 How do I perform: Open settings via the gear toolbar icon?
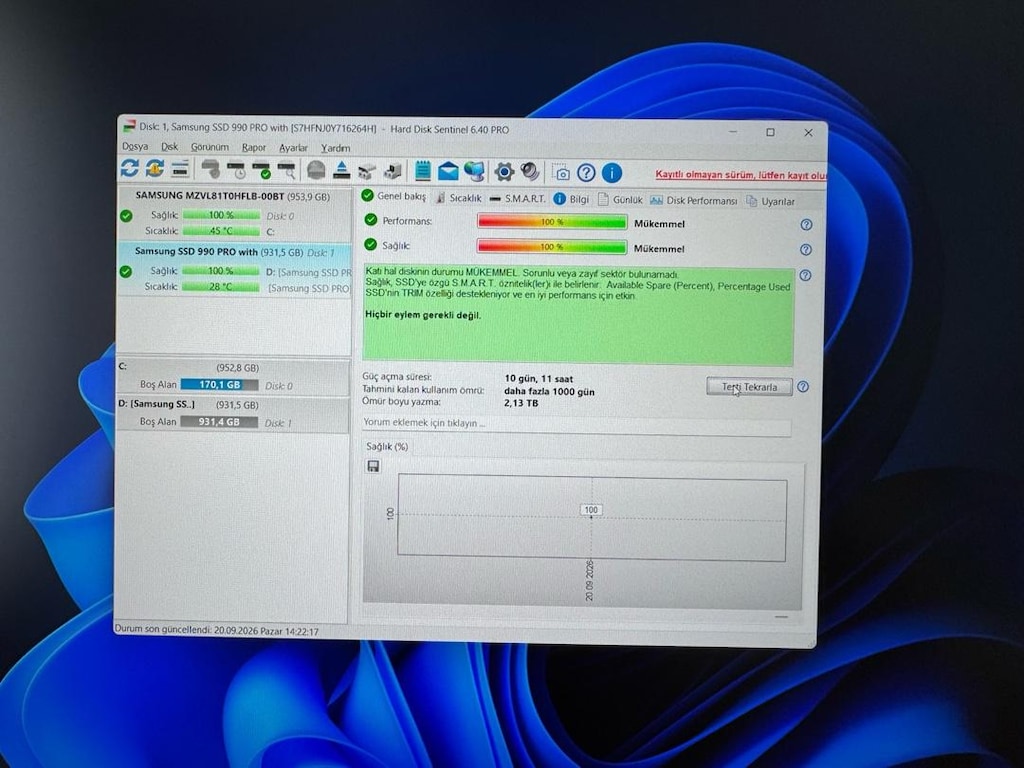(x=504, y=172)
